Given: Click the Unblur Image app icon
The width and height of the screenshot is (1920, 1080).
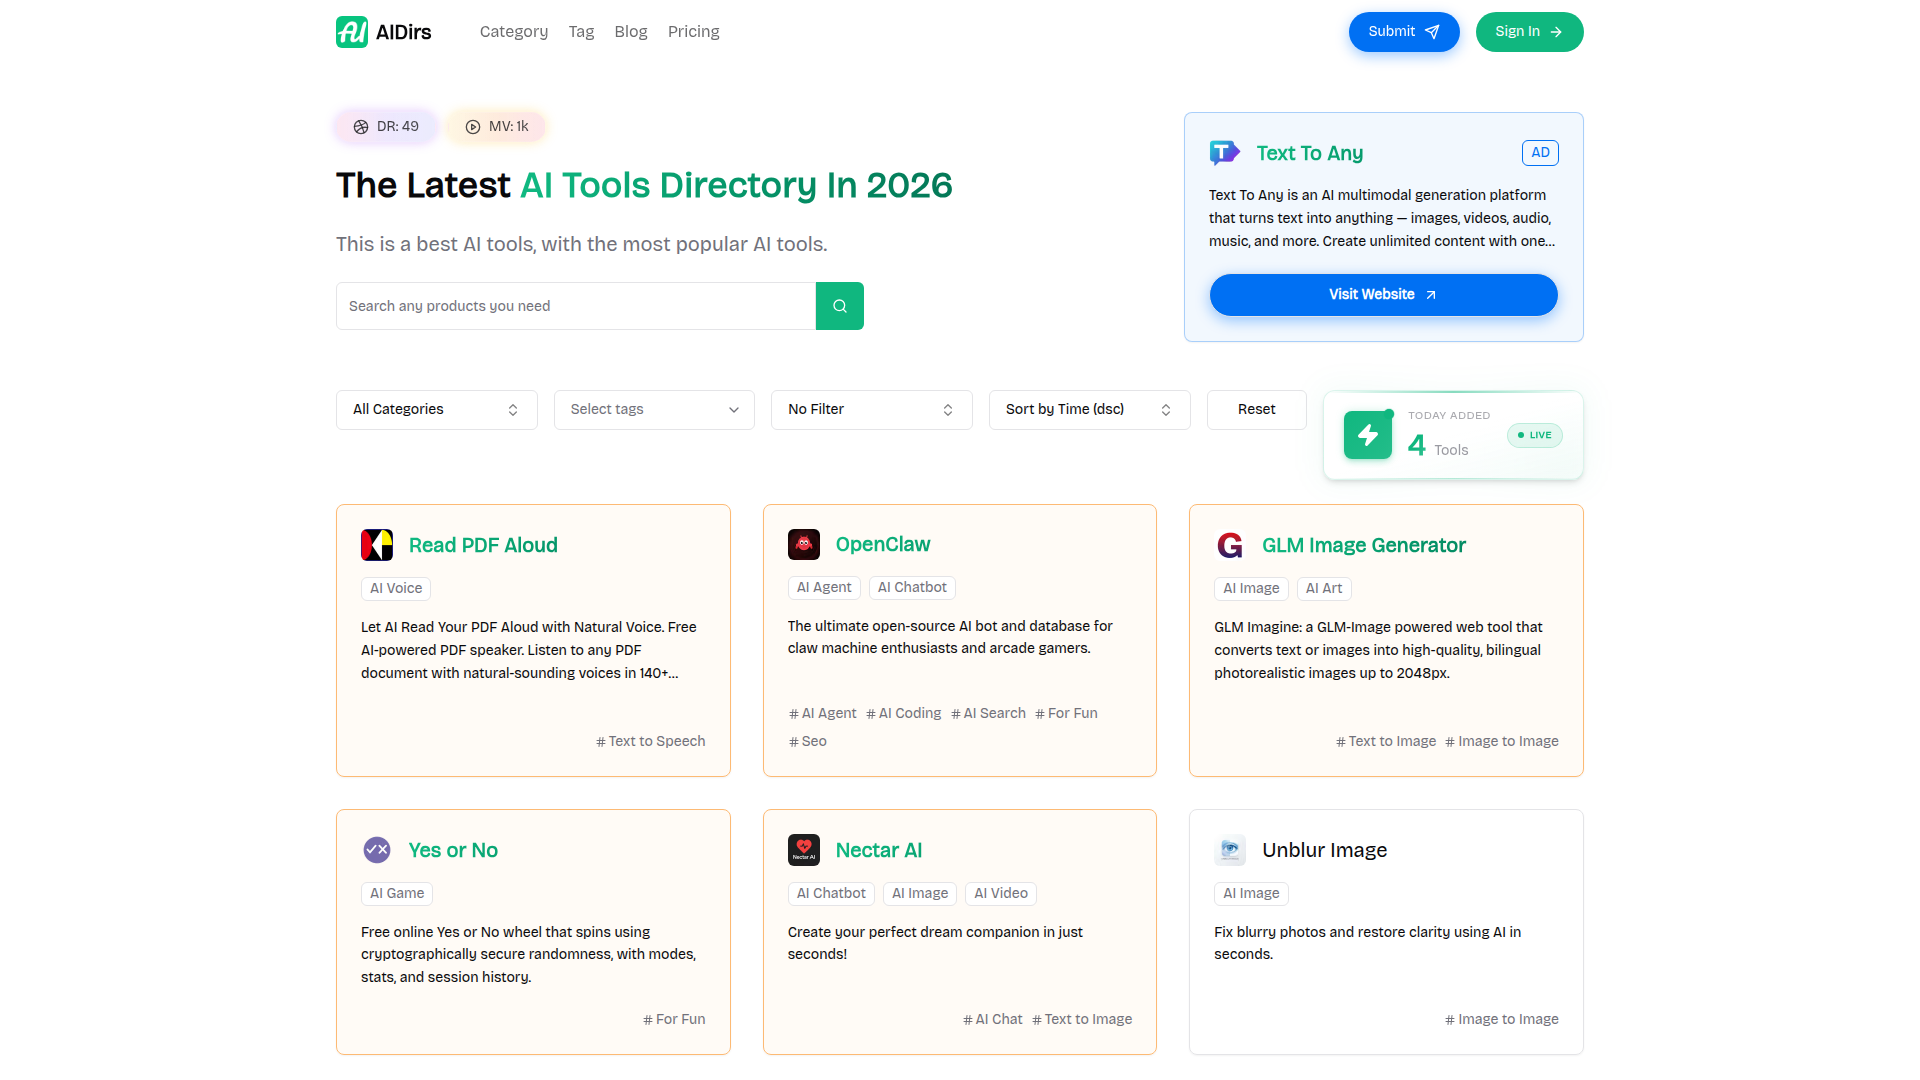Looking at the screenshot, I should coord(1230,850).
